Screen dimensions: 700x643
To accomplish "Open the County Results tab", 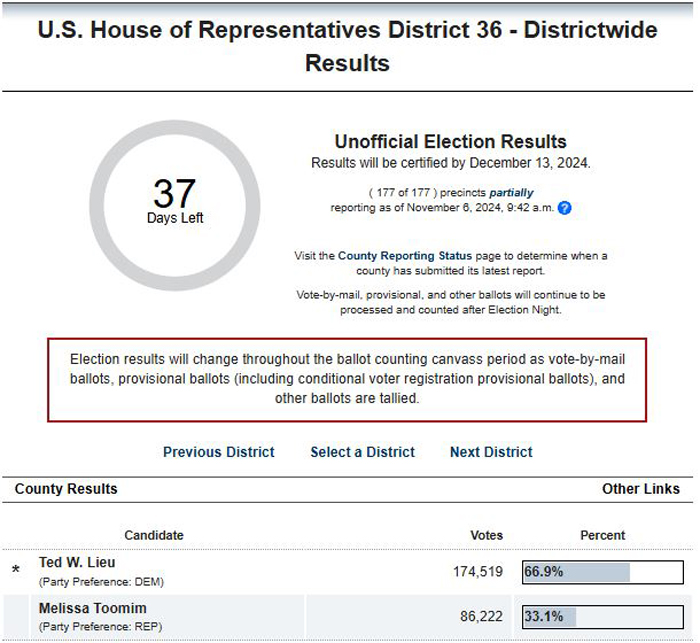I will tap(66, 489).
